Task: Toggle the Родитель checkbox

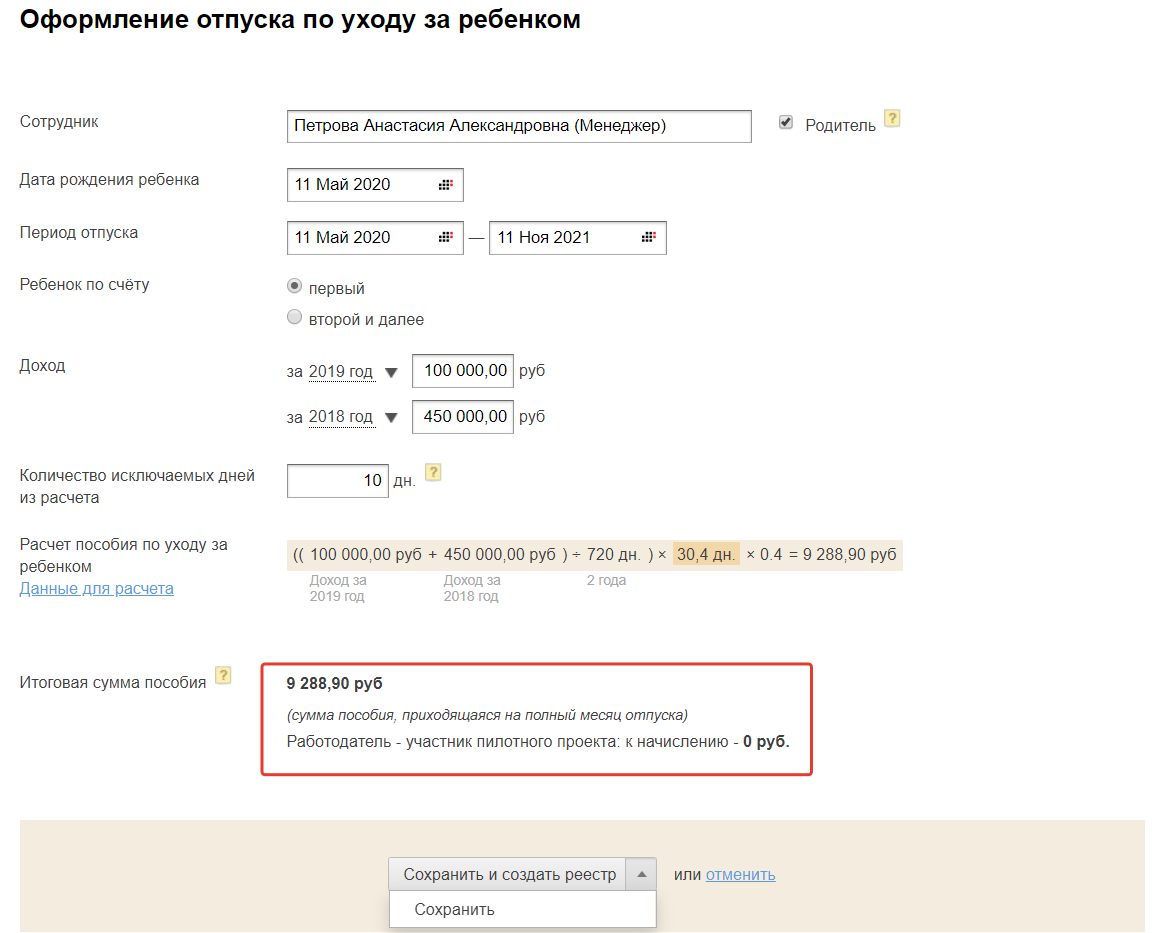Action: [786, 123]
